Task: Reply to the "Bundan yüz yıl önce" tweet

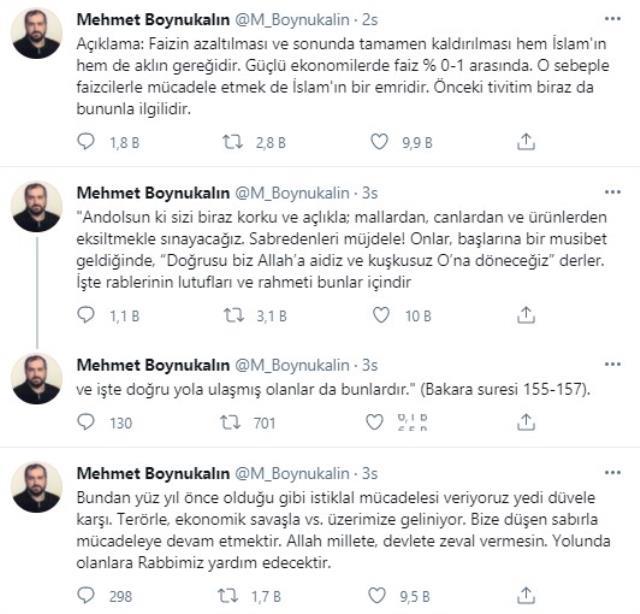Action: click(x=87, y=596)
